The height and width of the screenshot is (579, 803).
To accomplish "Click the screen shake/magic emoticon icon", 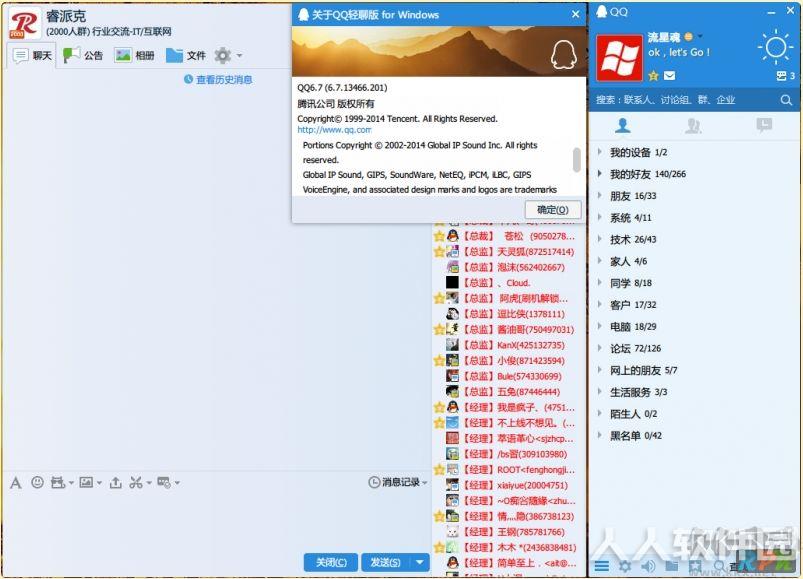I will [58, 482].
